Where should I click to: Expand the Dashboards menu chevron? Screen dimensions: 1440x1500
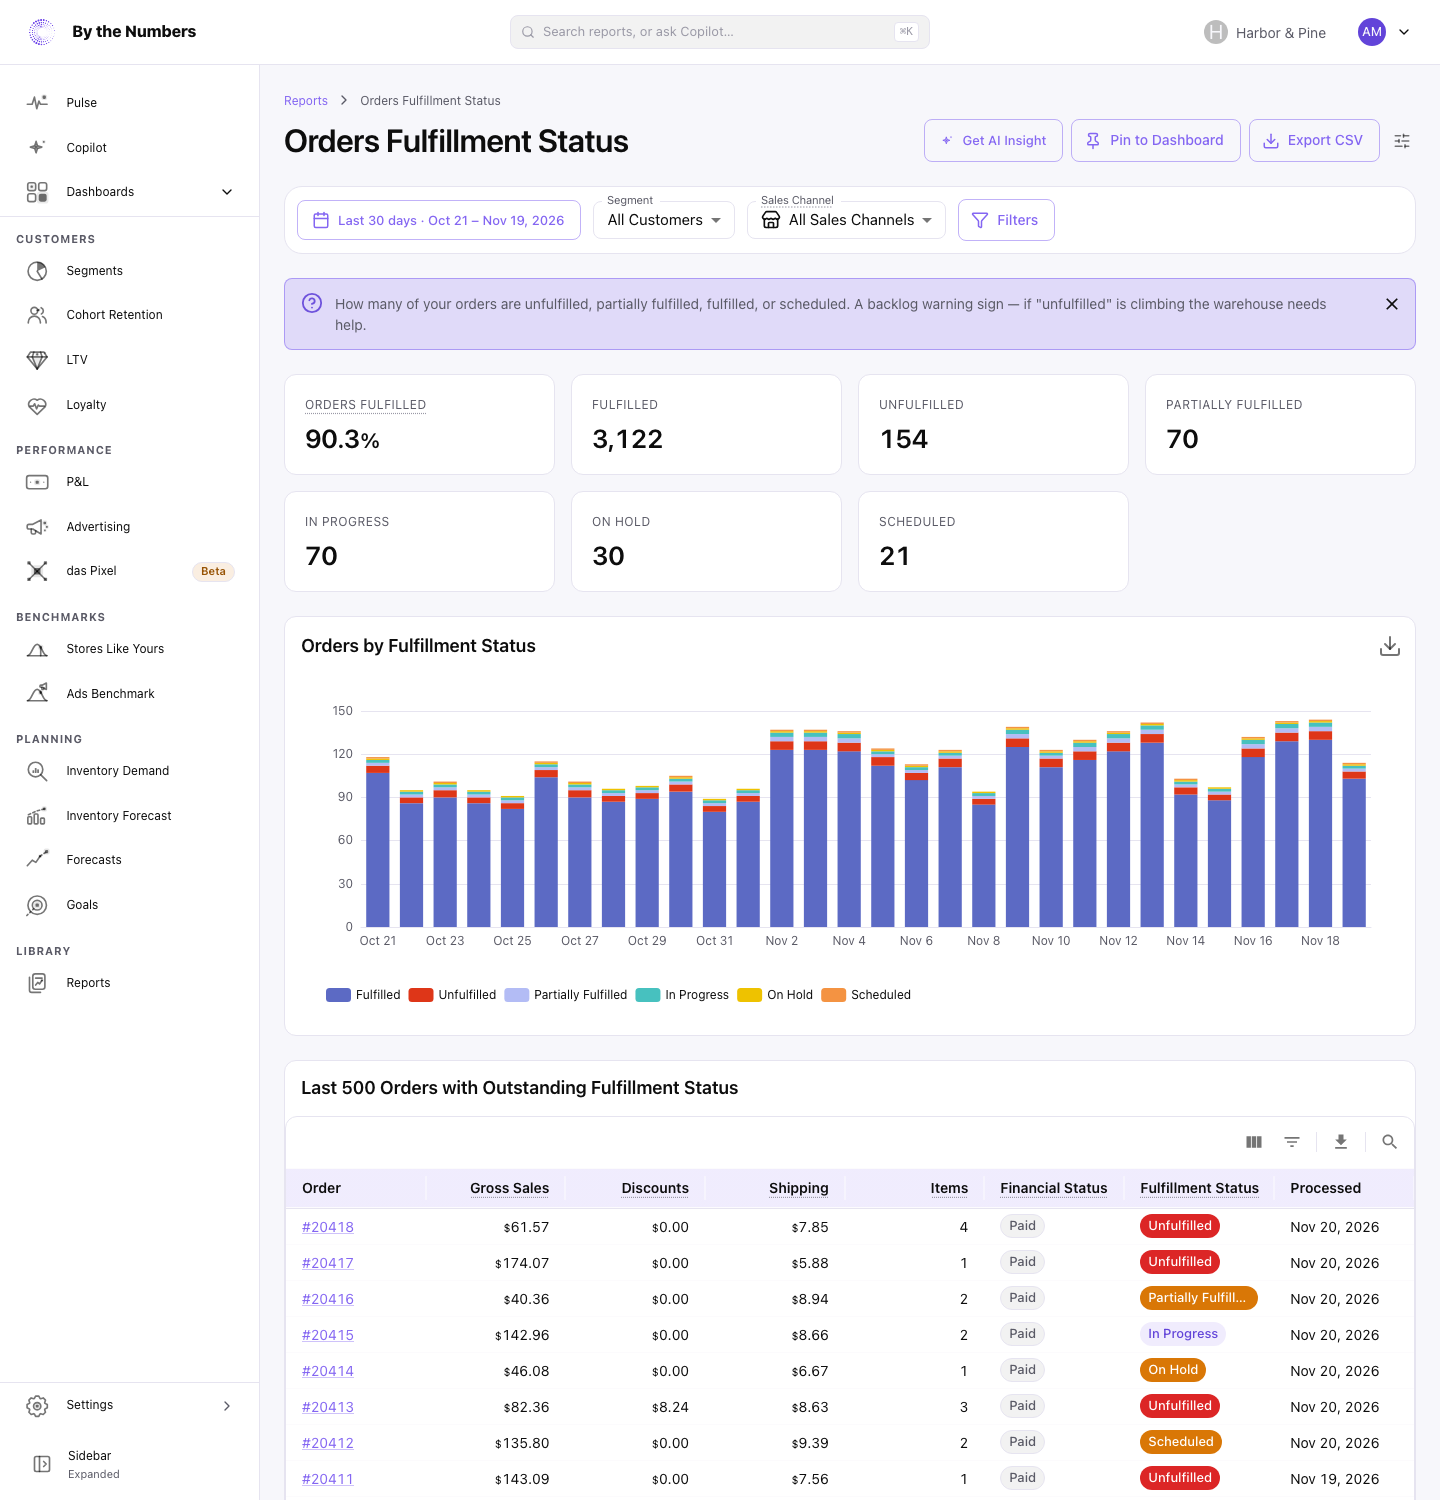click(x=227, y=192)
